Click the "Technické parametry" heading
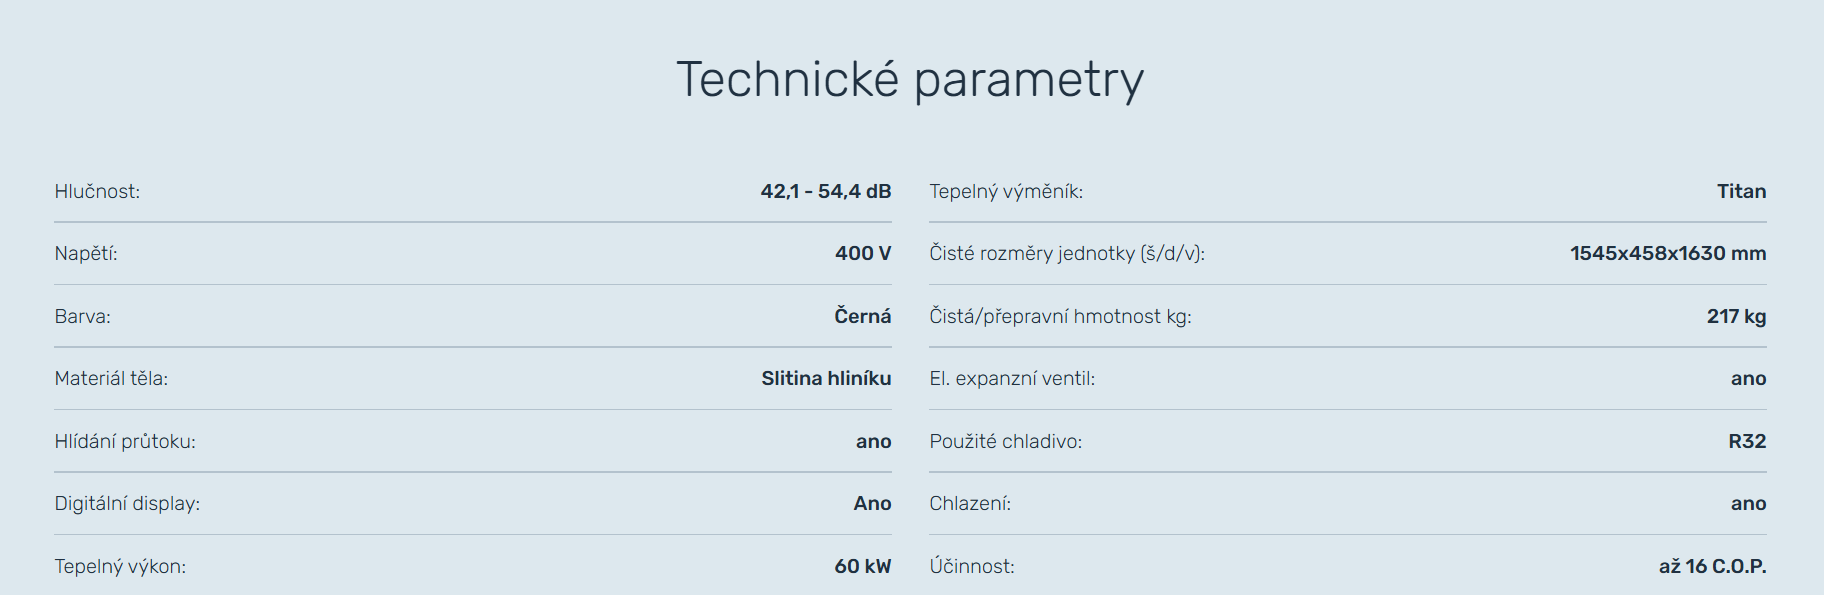1824x595 pixels. [x=910, y=80]
